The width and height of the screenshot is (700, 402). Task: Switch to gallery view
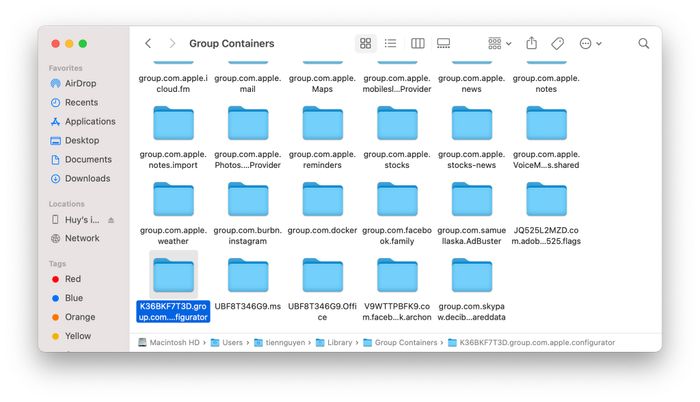click(443, 44)
